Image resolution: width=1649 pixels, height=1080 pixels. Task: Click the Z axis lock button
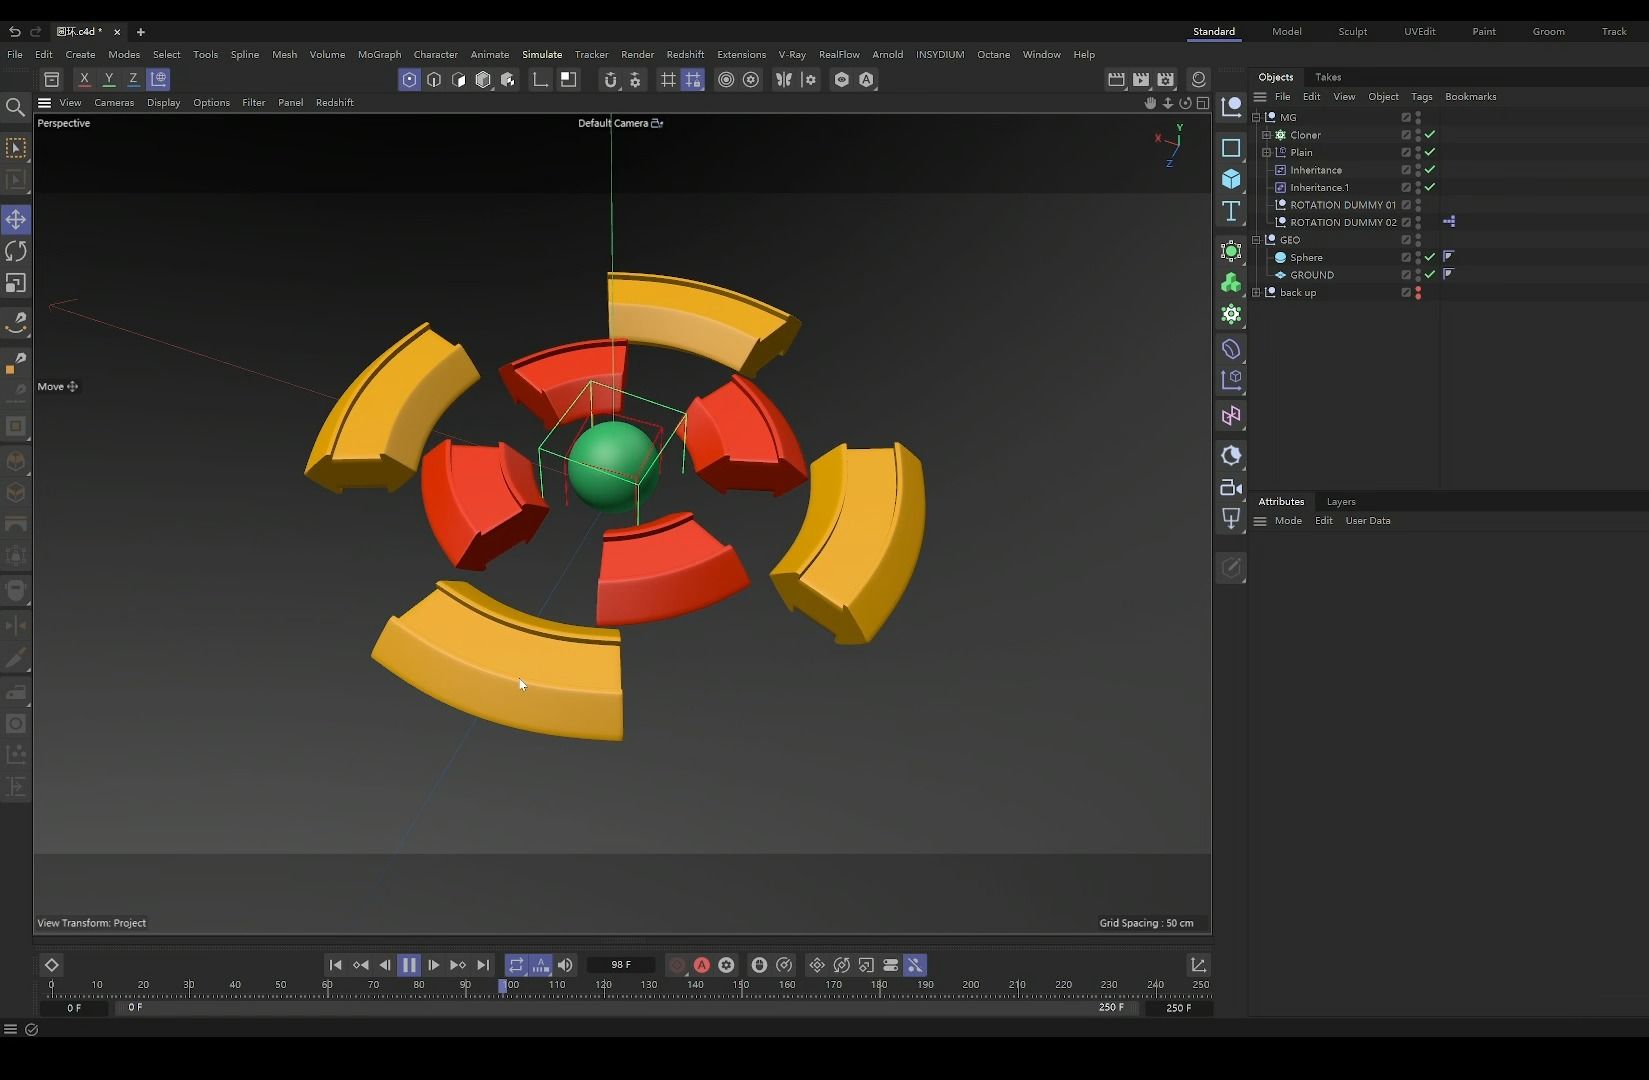point(133,79)
